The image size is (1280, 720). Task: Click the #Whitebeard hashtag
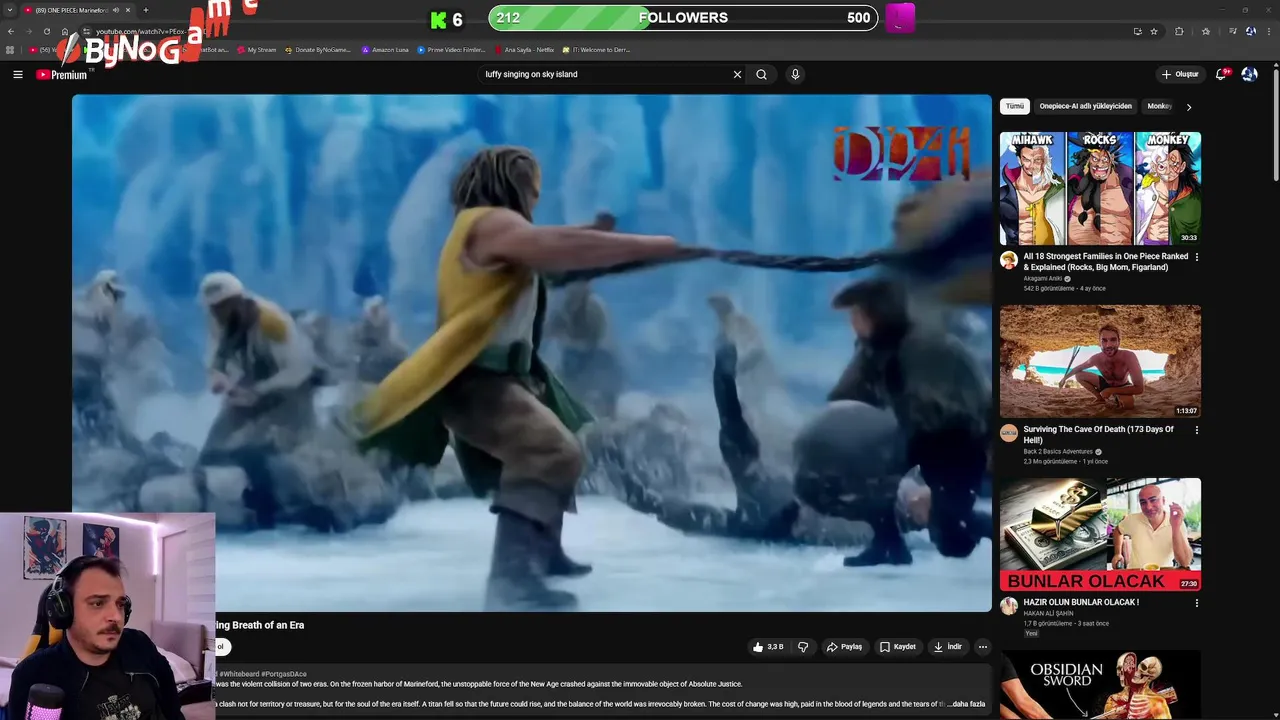(239, 674)
